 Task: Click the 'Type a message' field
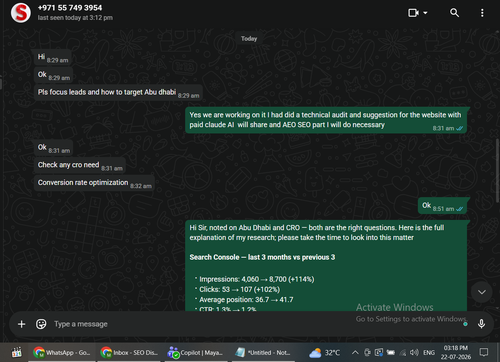coord(253,324)
